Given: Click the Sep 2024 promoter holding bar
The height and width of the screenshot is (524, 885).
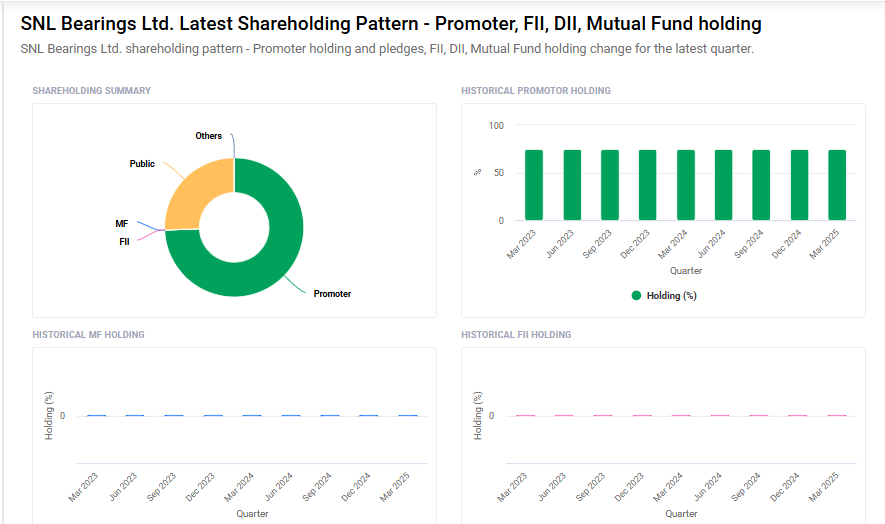Looking at the screenshot, I should tap(761, 185).
